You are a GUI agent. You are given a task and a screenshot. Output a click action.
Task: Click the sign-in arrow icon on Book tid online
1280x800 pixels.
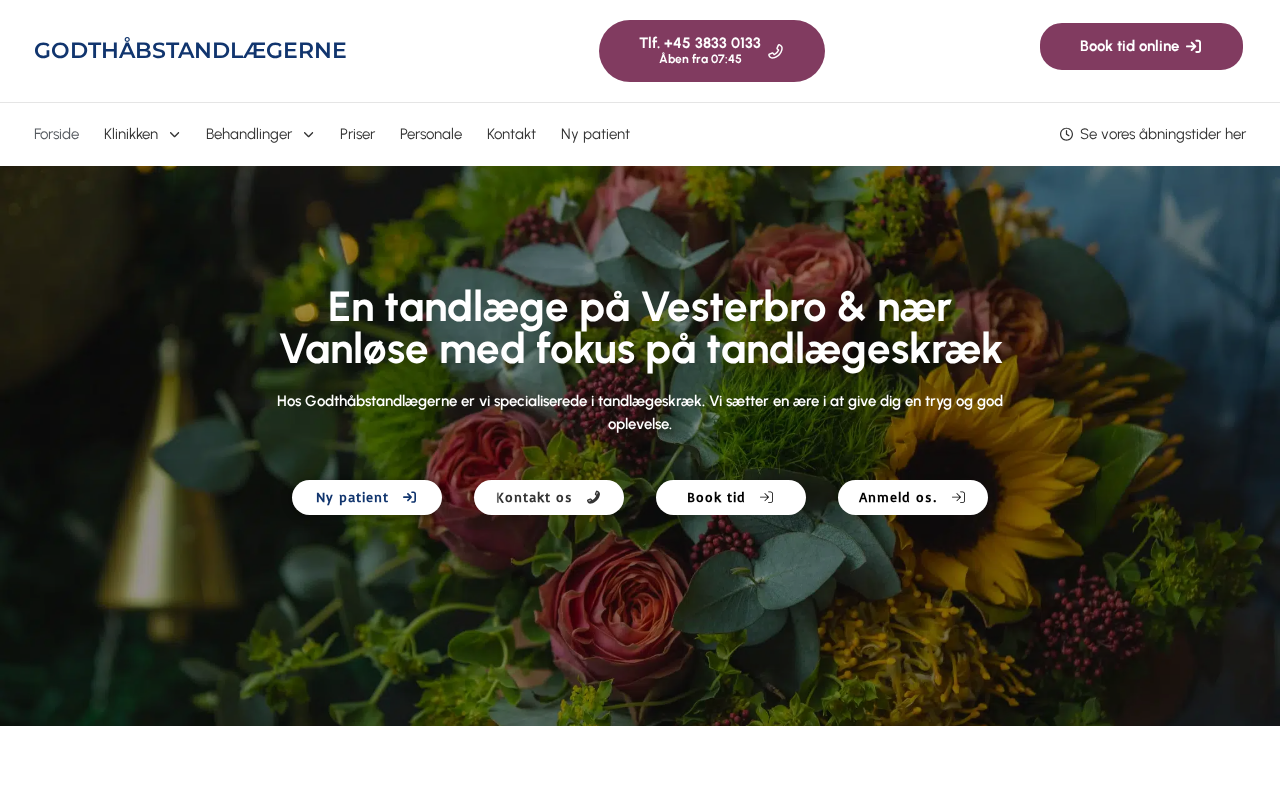pyautogui.click(x=1193, y=46)
